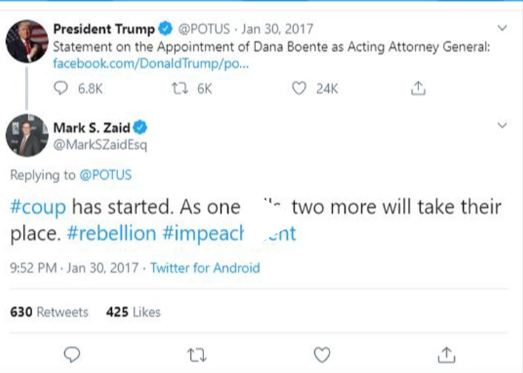Like Mark S. Zaid's tweet
Image resolution: width=523 pixels, height=373 pixels.
pos(322,355)
